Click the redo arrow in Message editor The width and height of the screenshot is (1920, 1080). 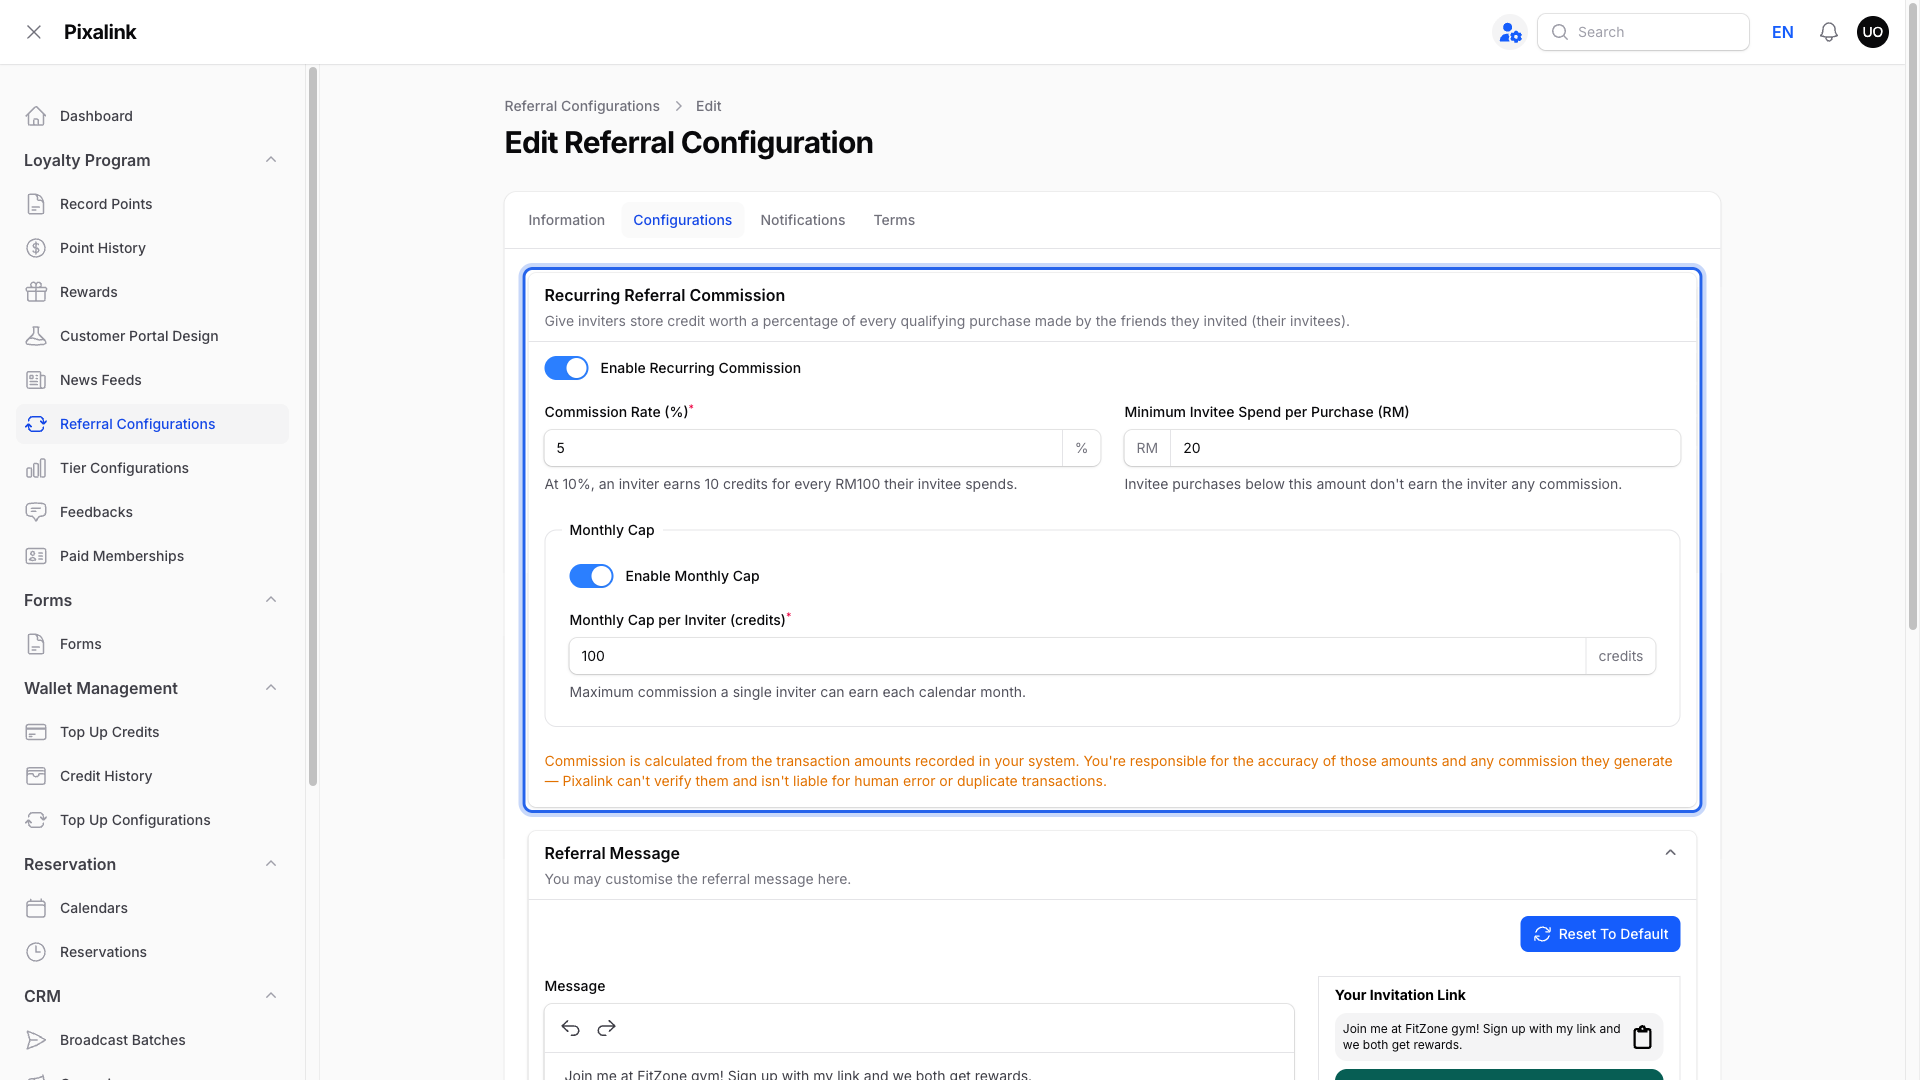tap(607, 1028)
